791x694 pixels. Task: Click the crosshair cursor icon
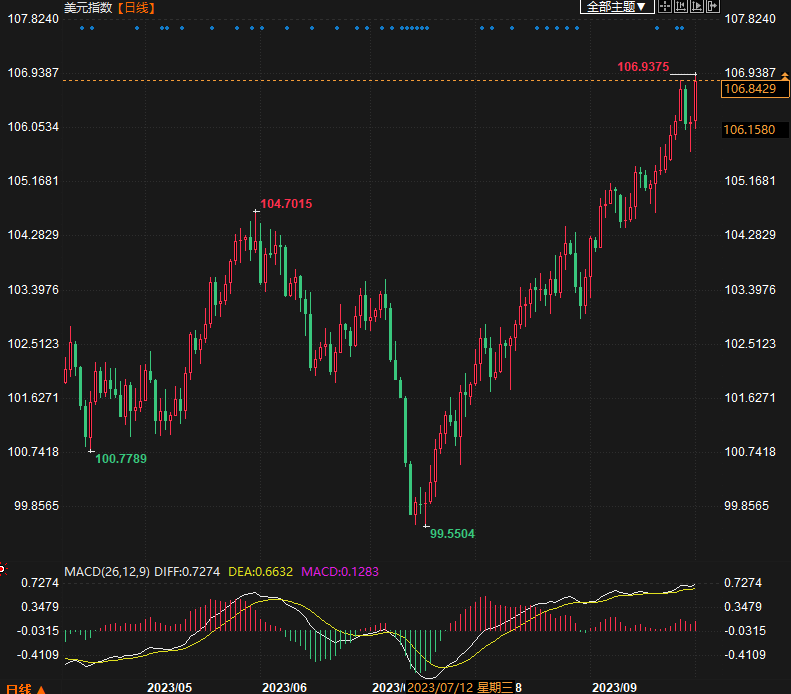(x=665, y=7)
